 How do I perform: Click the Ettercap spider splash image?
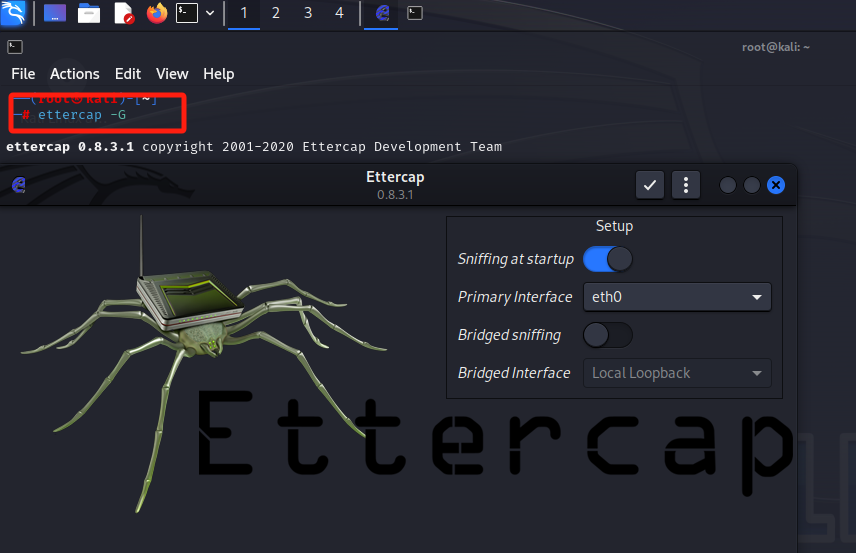click(203, 363)
